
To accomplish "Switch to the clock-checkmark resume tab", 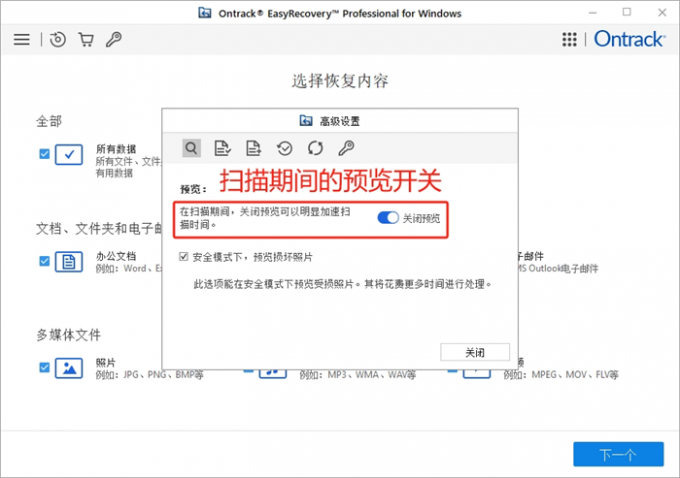I will 284,148.
